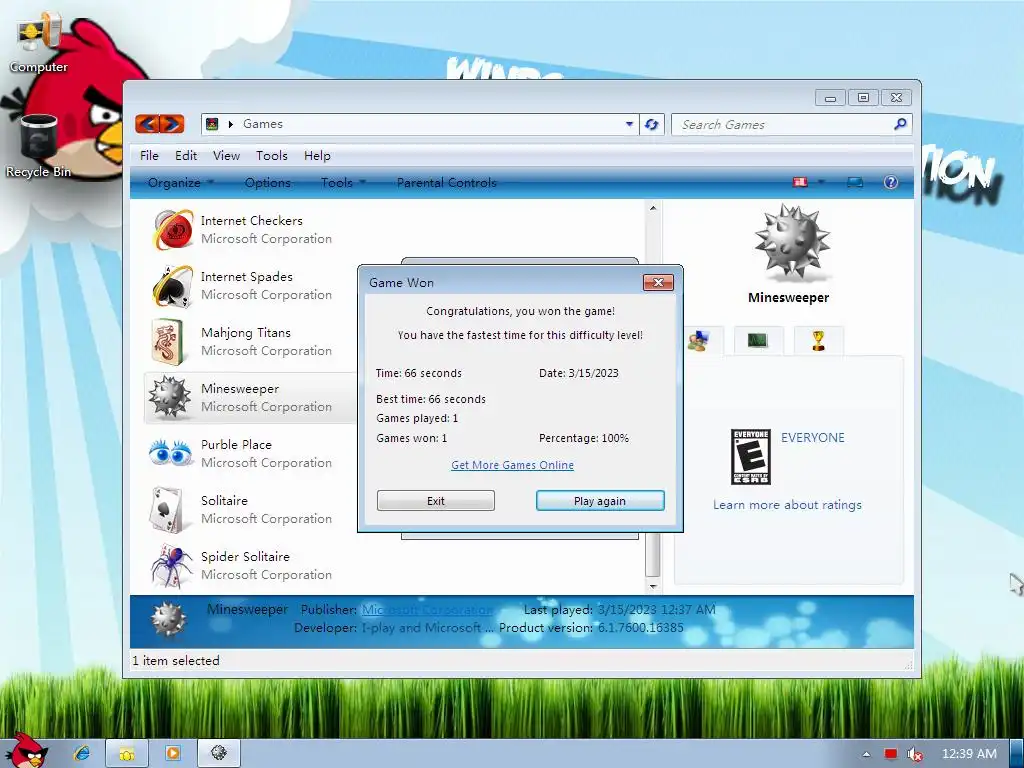Screen dimensions: 1024x768
Task: Open the media player taskbar icon
Action: (x=173, y=753)
